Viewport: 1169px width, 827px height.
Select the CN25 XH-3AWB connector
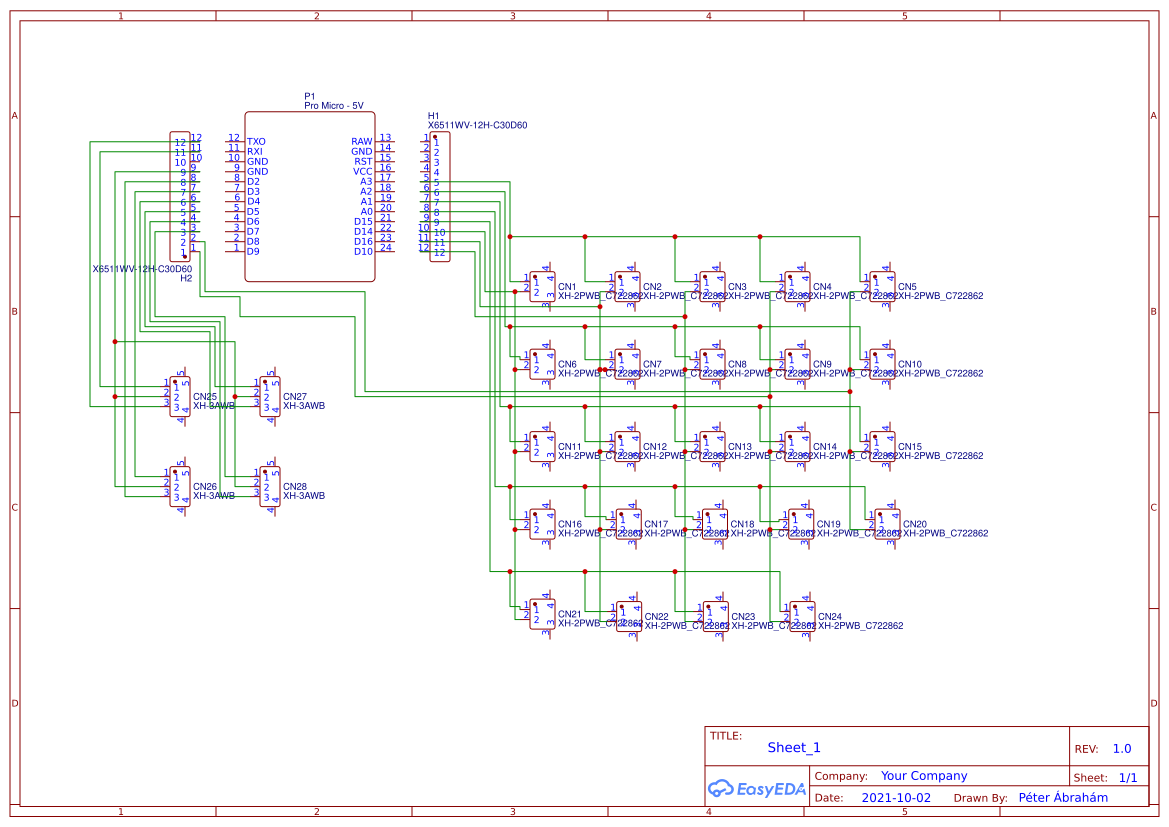(x=178, y=397)
